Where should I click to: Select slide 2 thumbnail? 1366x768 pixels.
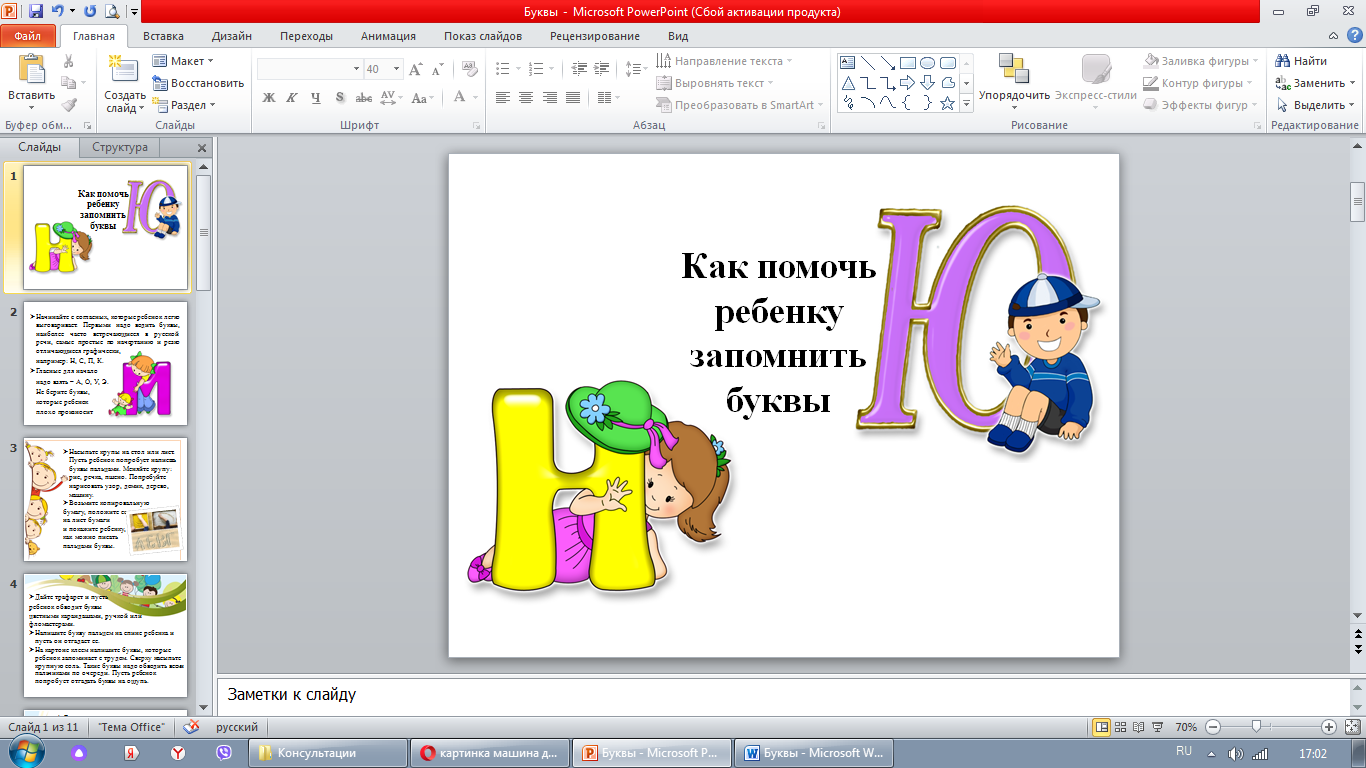(x=105, y=363)
